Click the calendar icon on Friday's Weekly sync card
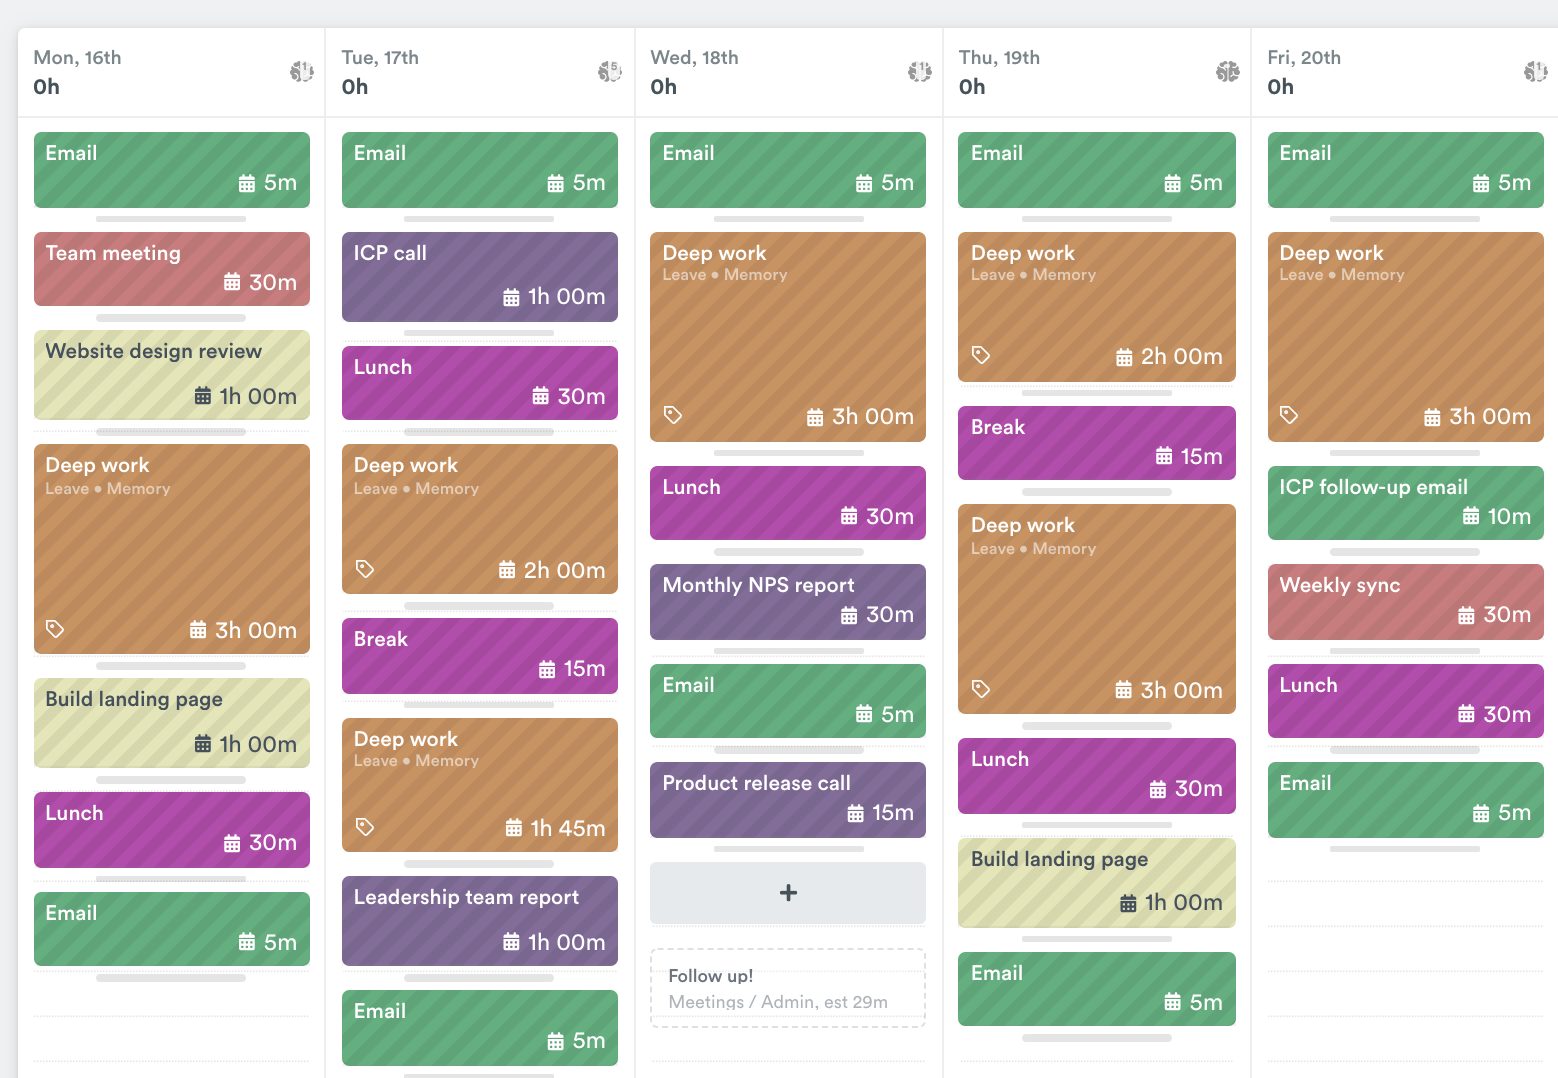Screen dimensions: 1558x1078 [x=1470, y=615]
